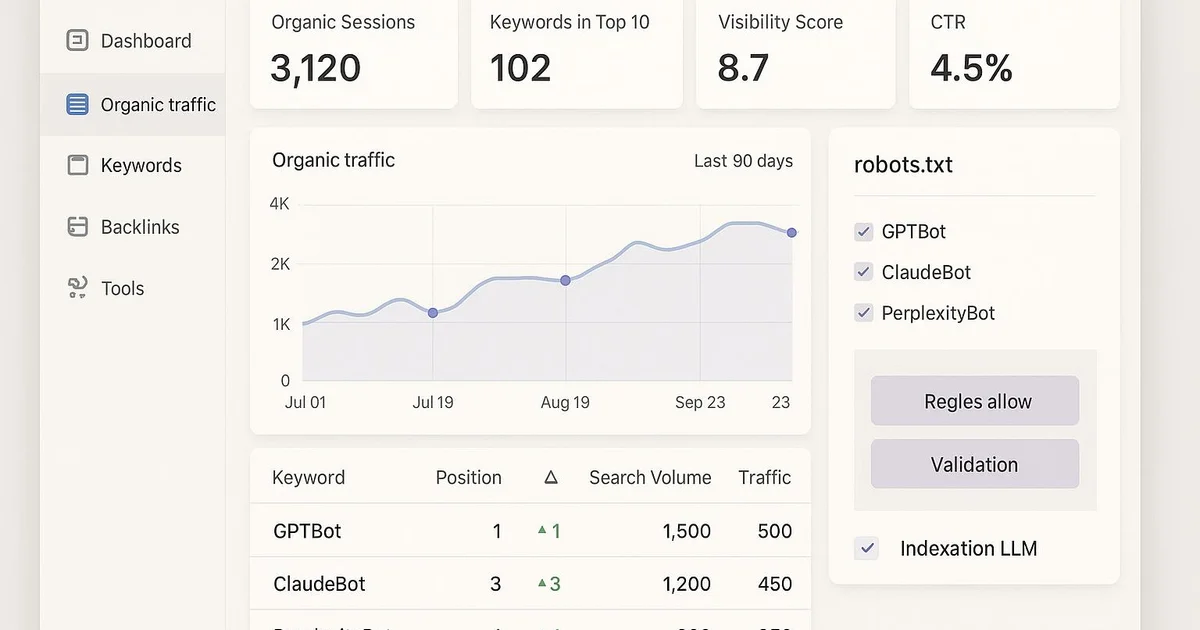Toggle the Indexation LLM checkbox

click(x=867, y=548)
